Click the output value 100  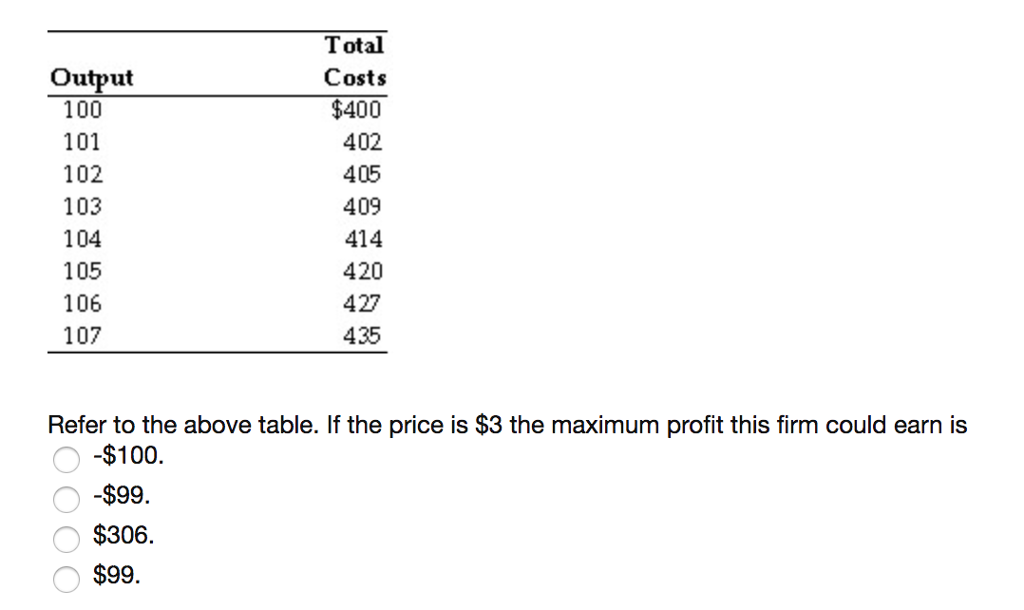tap(84, 110)
